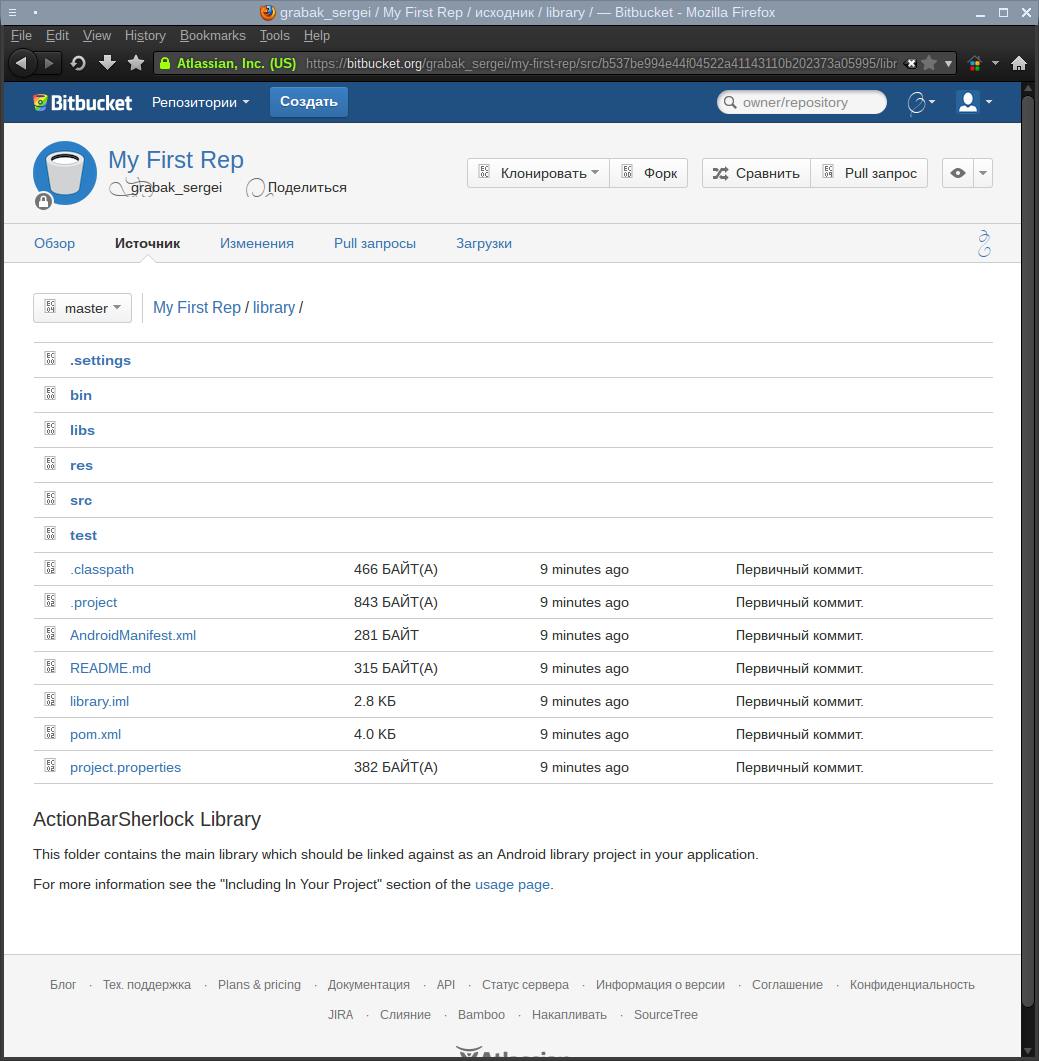The image size is (1039, 1061).
Task: Click the Создать button
Action: 308,101
